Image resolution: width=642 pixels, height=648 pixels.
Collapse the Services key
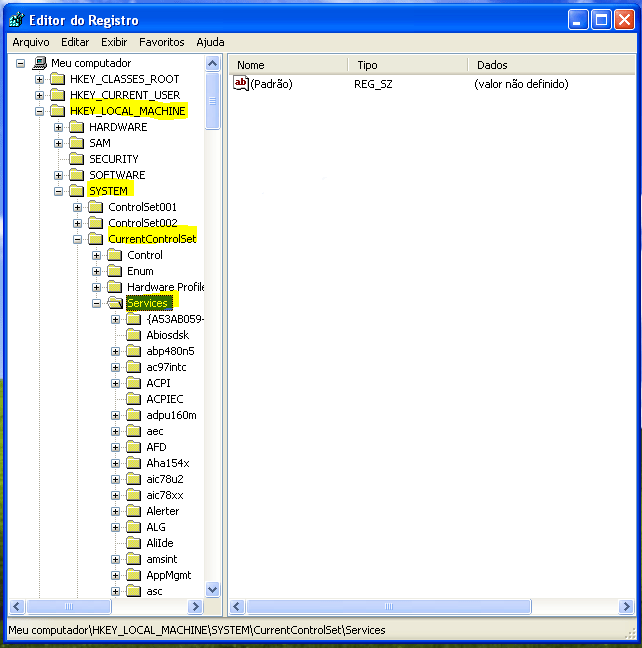tap(97, 303)
